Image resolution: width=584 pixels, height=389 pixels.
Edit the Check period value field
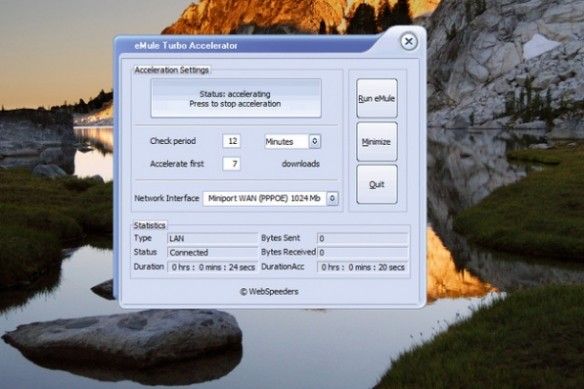[232, 141]
